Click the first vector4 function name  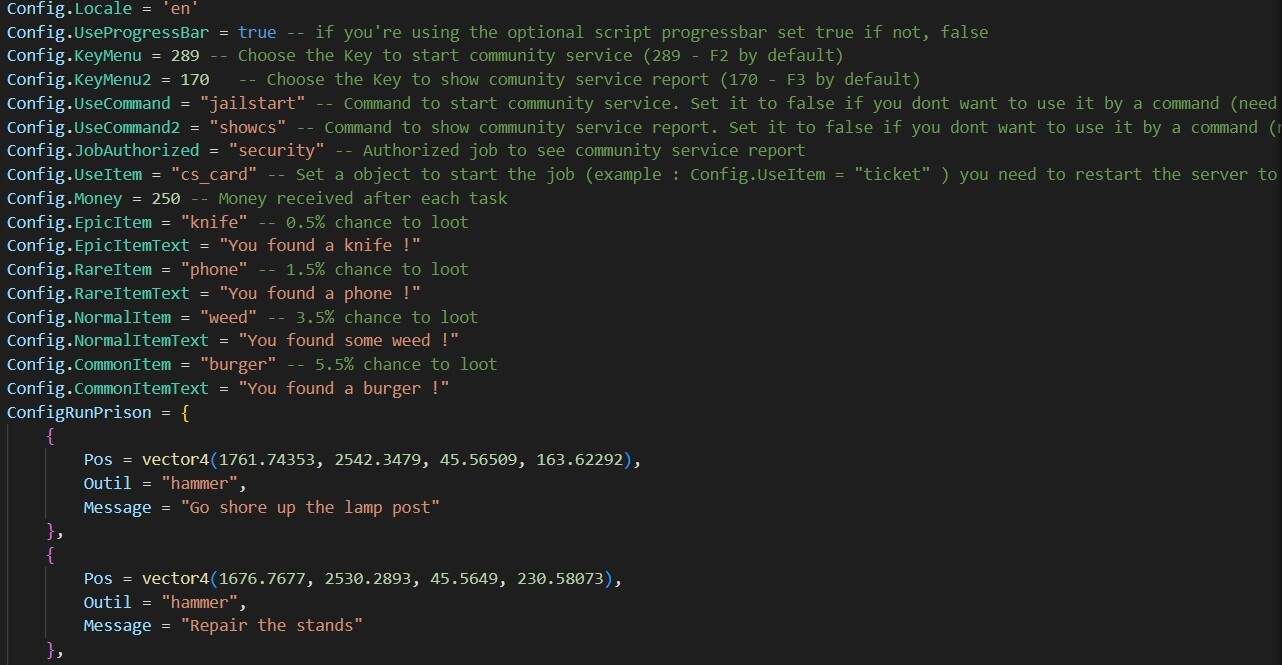(175, 460)
